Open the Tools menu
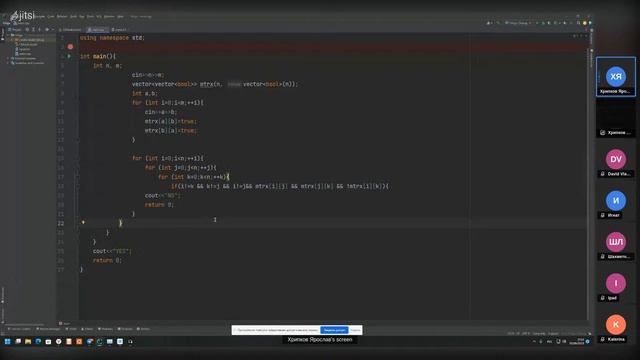640x360 pixels. pos(90,17)
